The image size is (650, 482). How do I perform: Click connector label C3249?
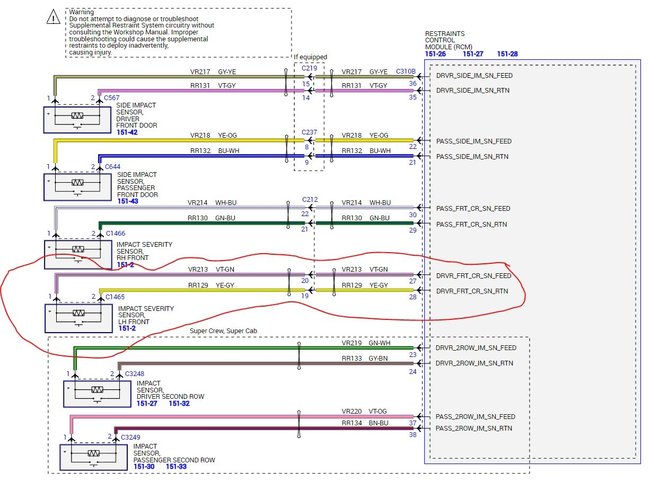[x=131, y=437]
